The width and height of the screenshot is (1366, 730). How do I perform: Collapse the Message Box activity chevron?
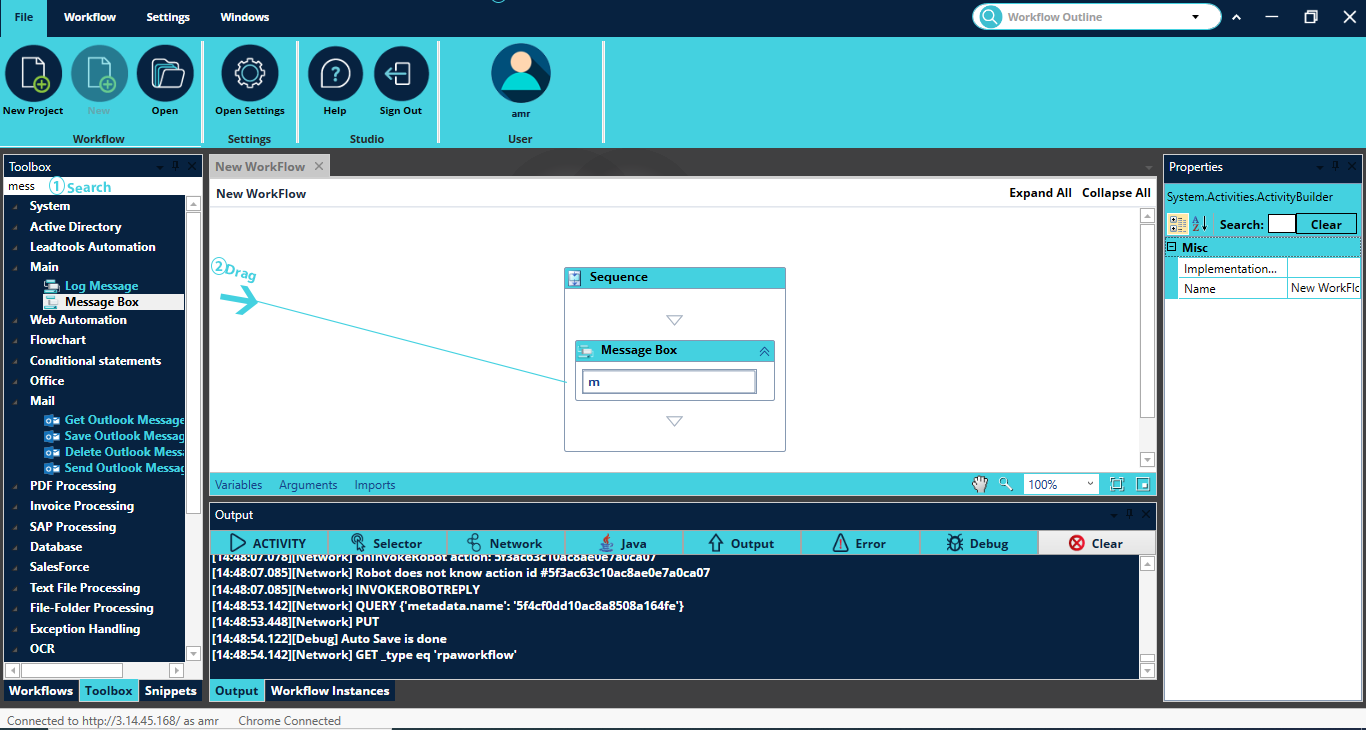764,351
